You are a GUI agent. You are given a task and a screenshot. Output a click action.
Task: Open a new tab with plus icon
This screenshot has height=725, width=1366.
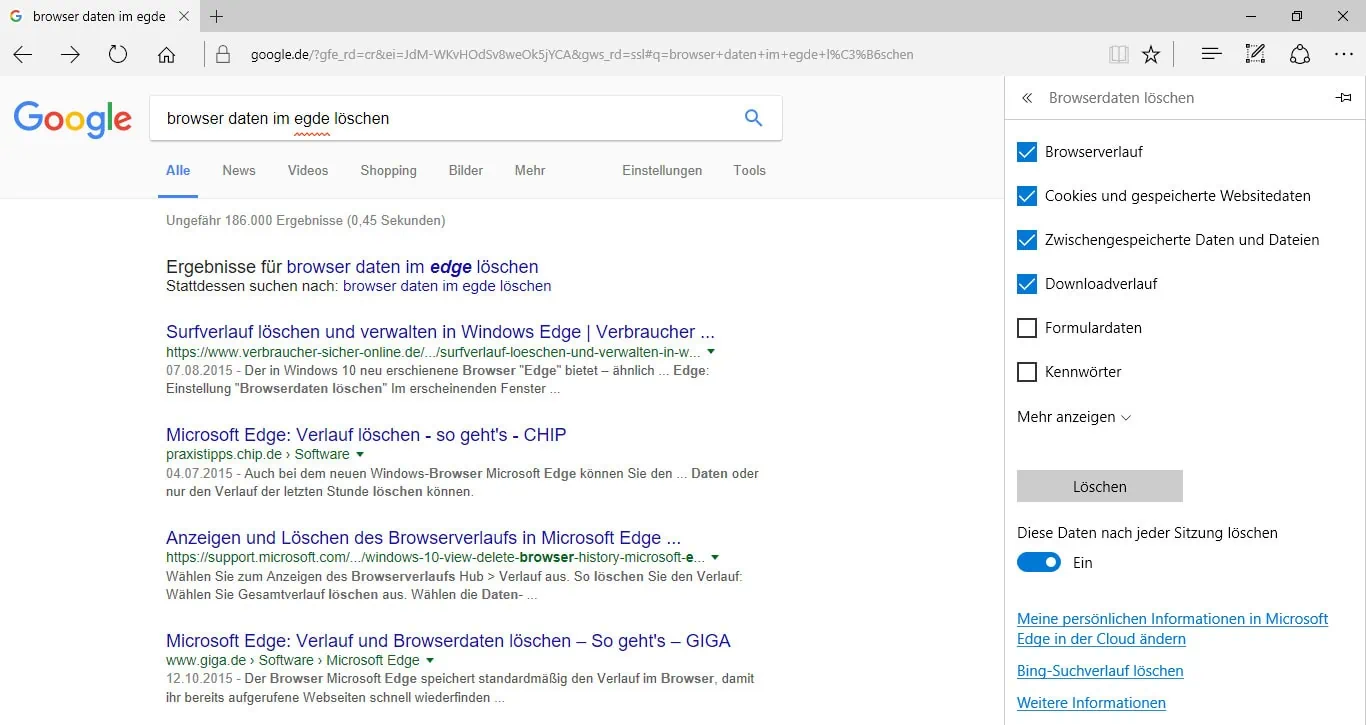point(216,16)
